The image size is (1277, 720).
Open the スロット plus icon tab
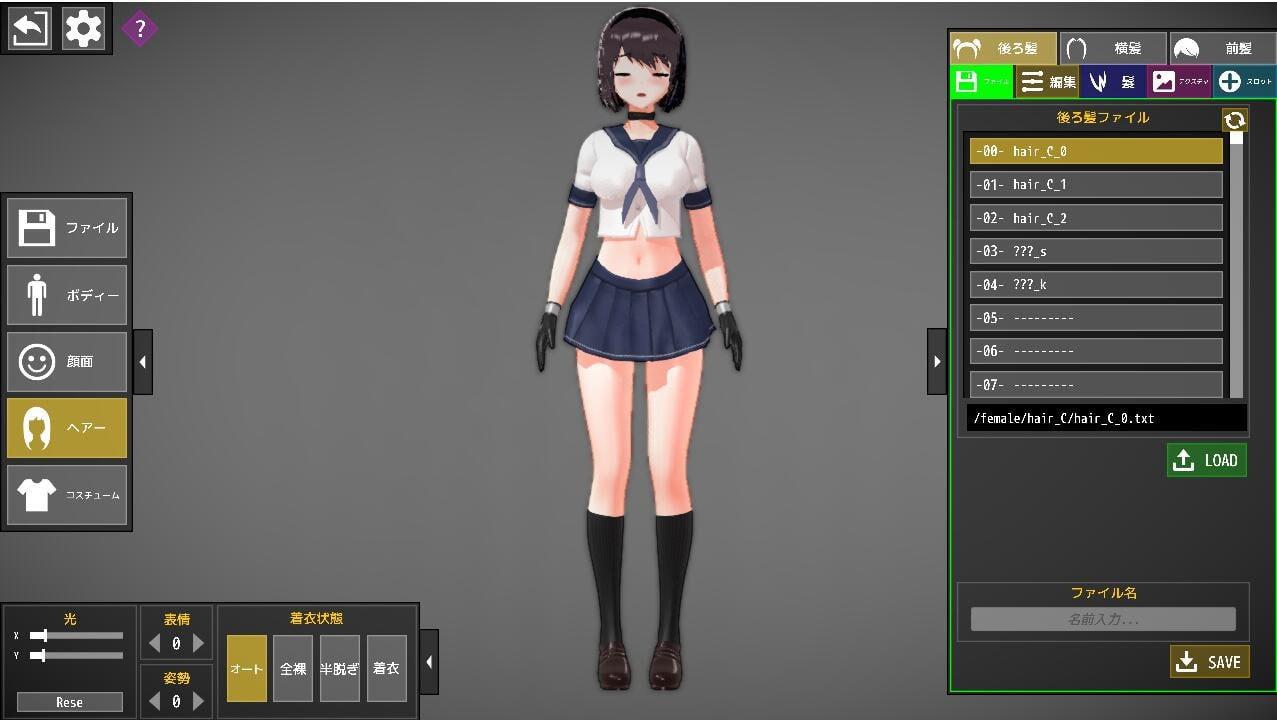tap(1245, 82)
